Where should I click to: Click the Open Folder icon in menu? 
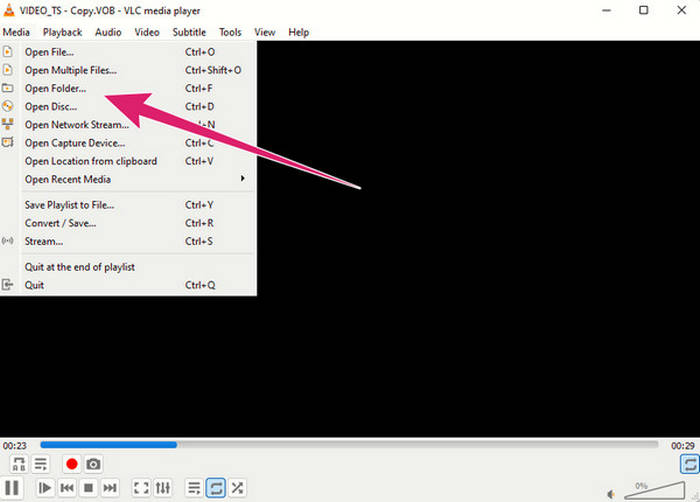[8, 88]
